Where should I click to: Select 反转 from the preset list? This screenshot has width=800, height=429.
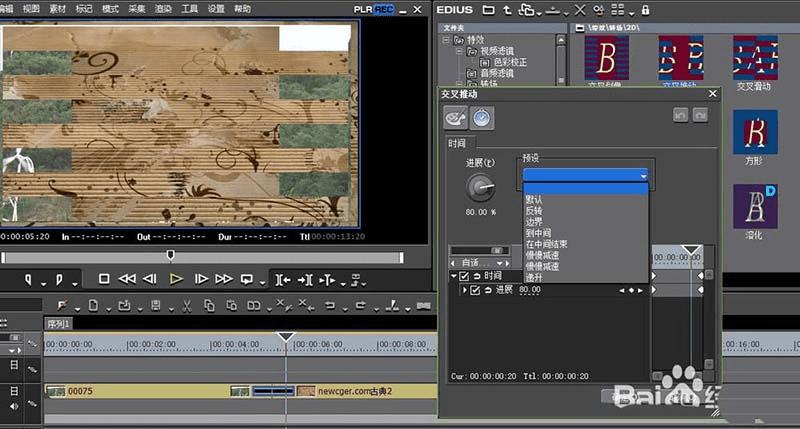click(x=535, y=210)
